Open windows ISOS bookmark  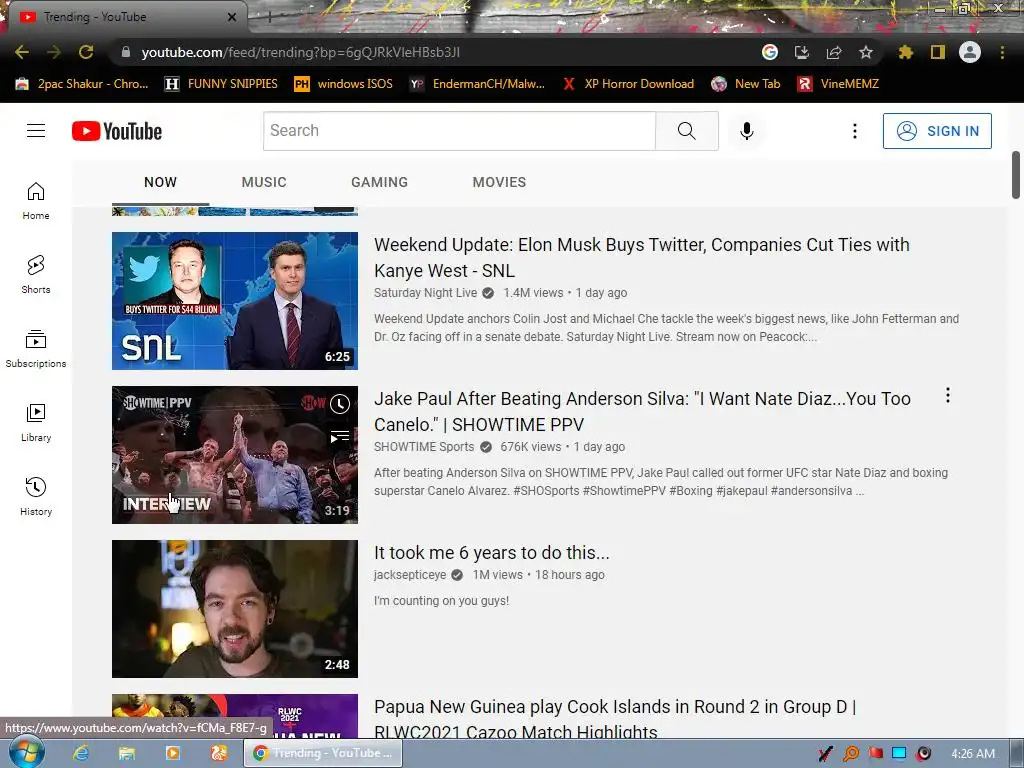point(344,84)
